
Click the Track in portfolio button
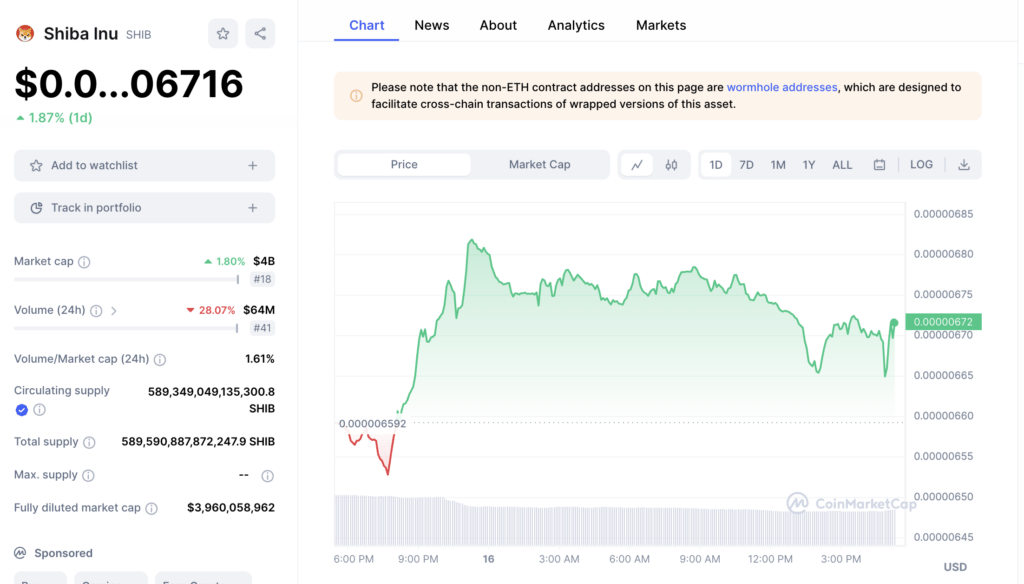(144, 208)
